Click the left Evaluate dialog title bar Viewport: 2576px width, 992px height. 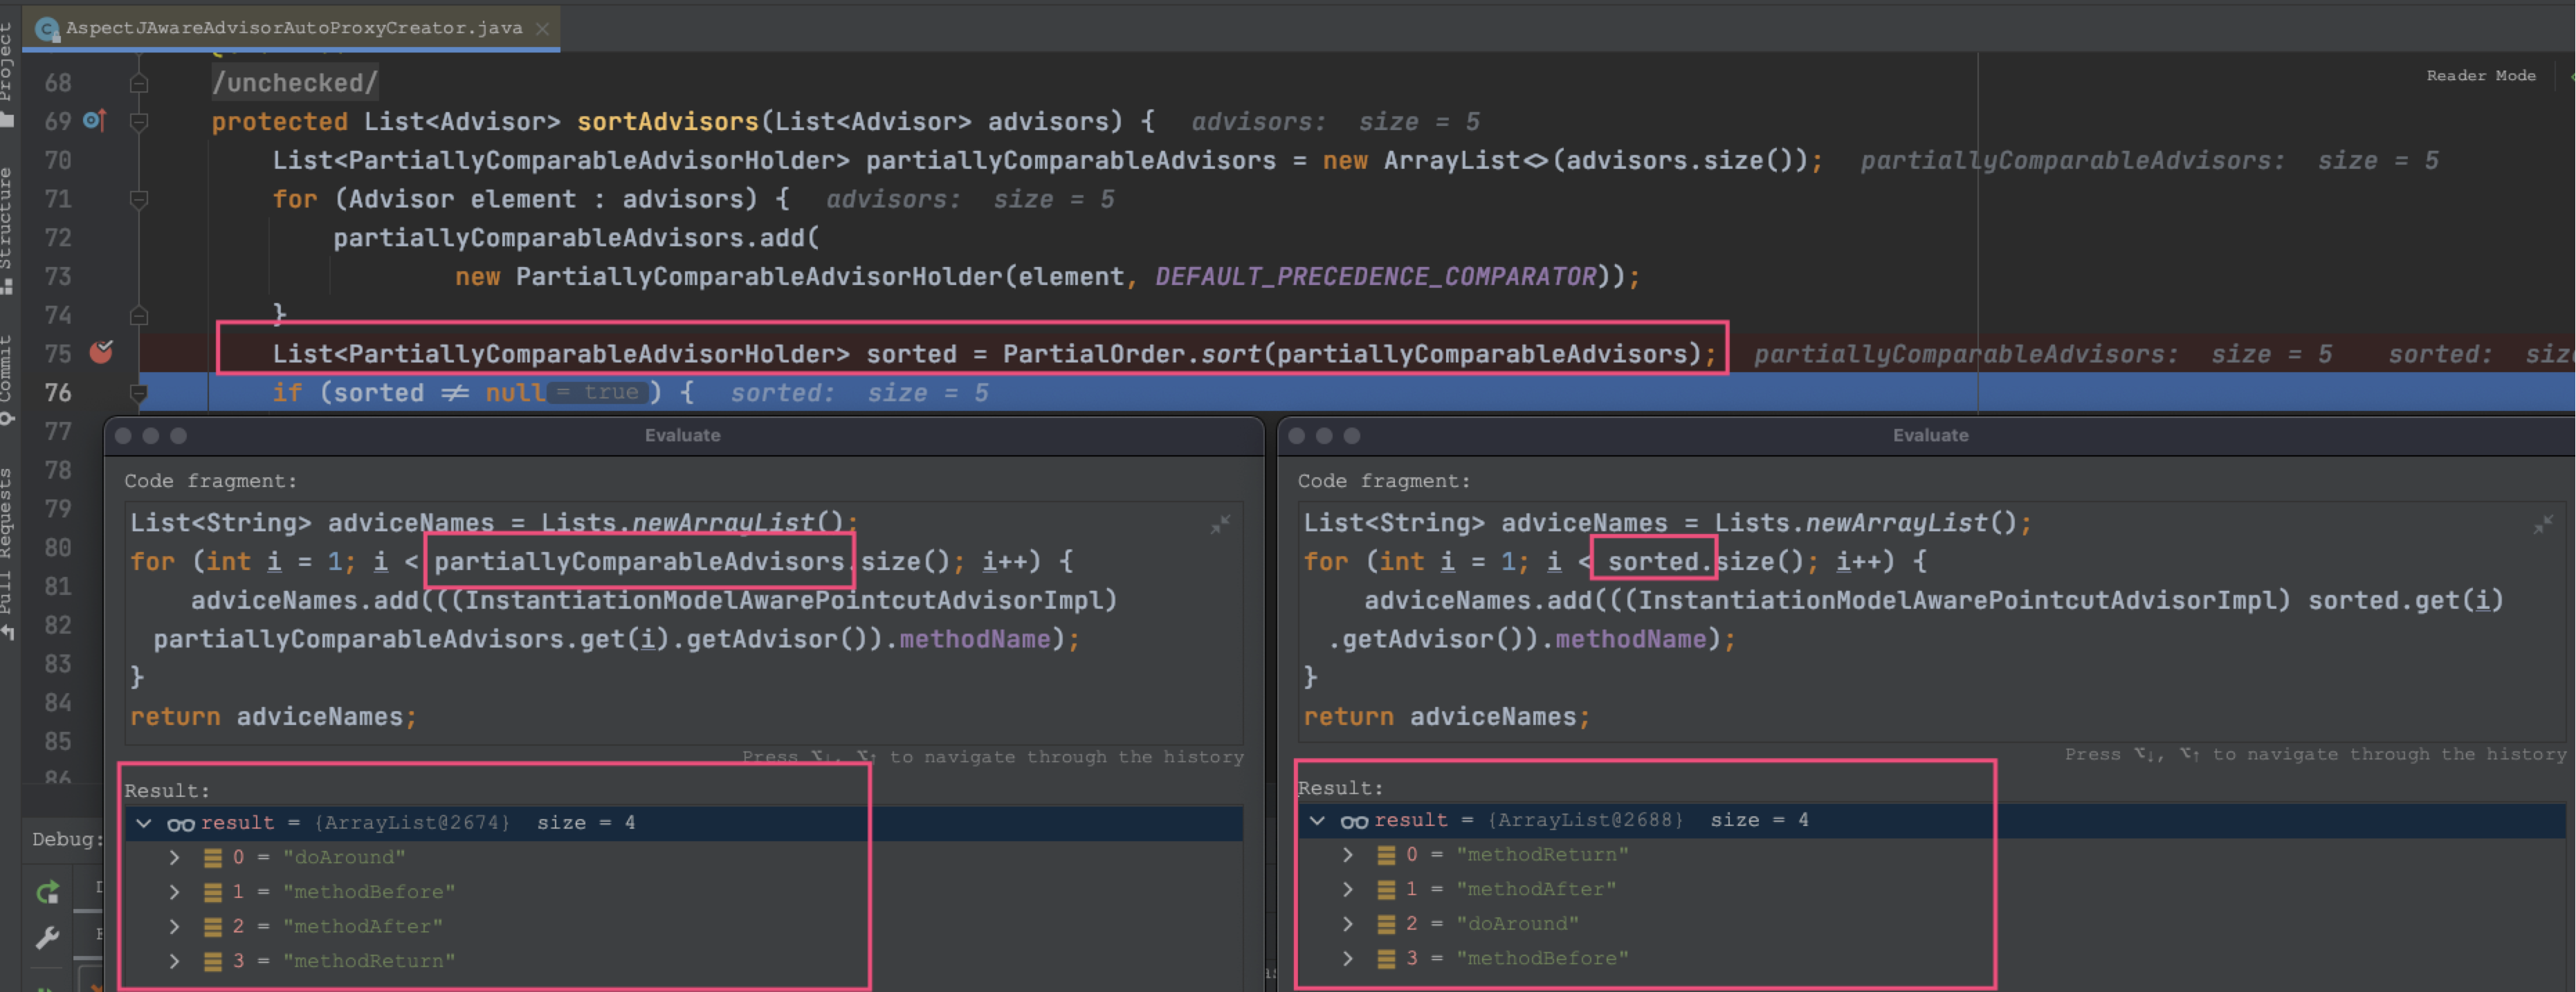[683, 435]
